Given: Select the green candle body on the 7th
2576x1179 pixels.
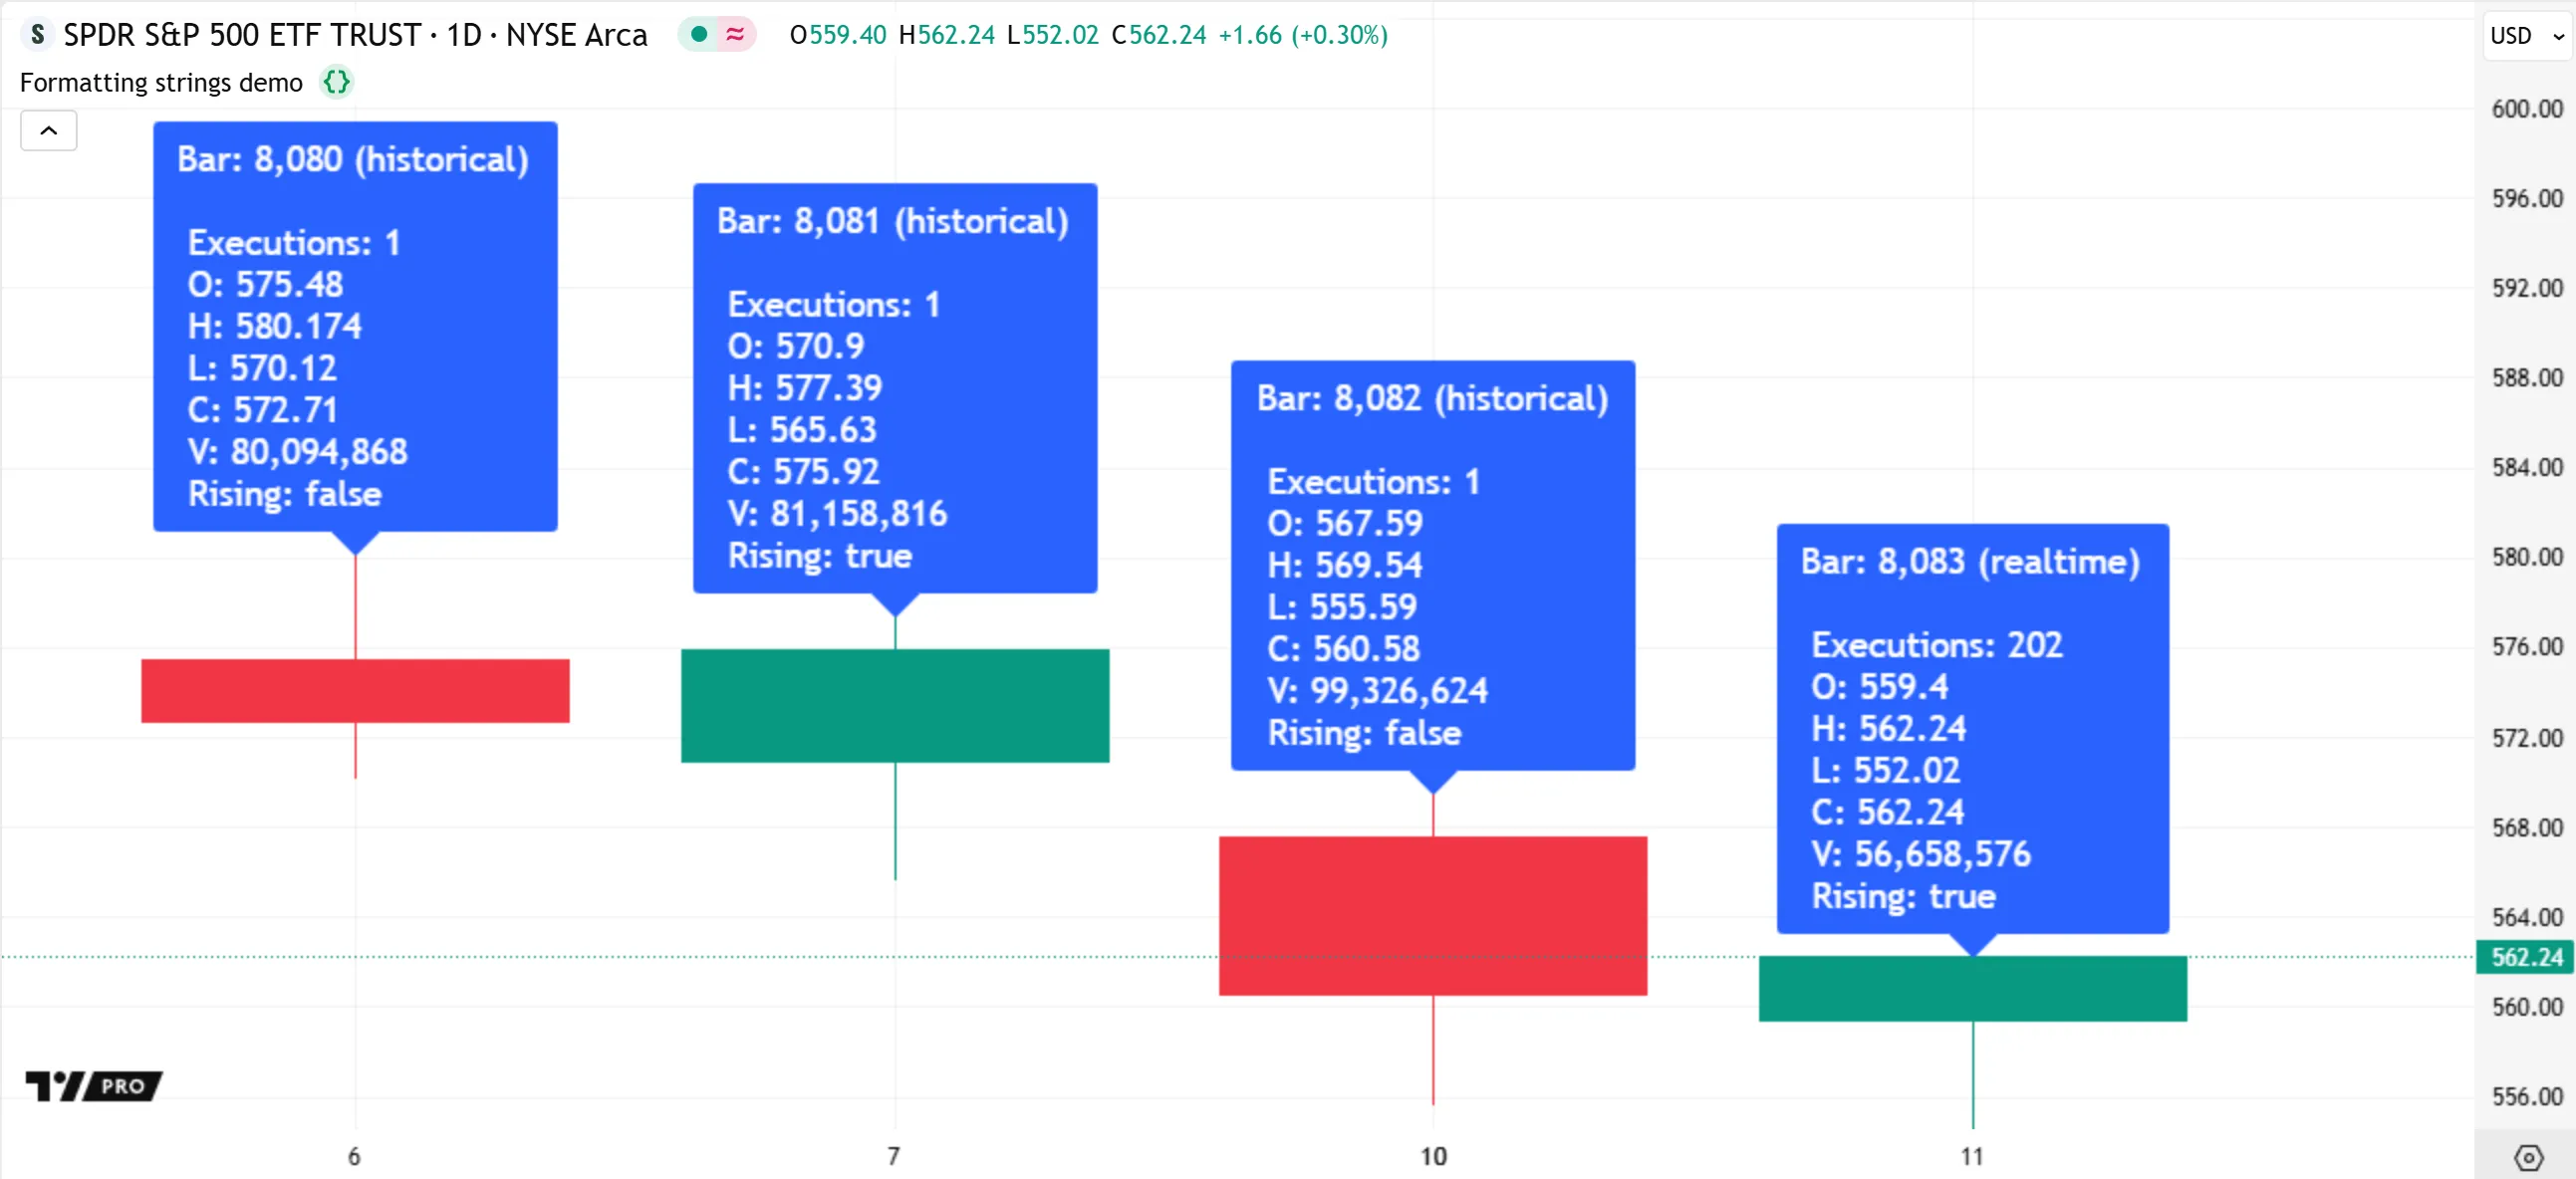Looking at the screenshot, I should 895,705.
